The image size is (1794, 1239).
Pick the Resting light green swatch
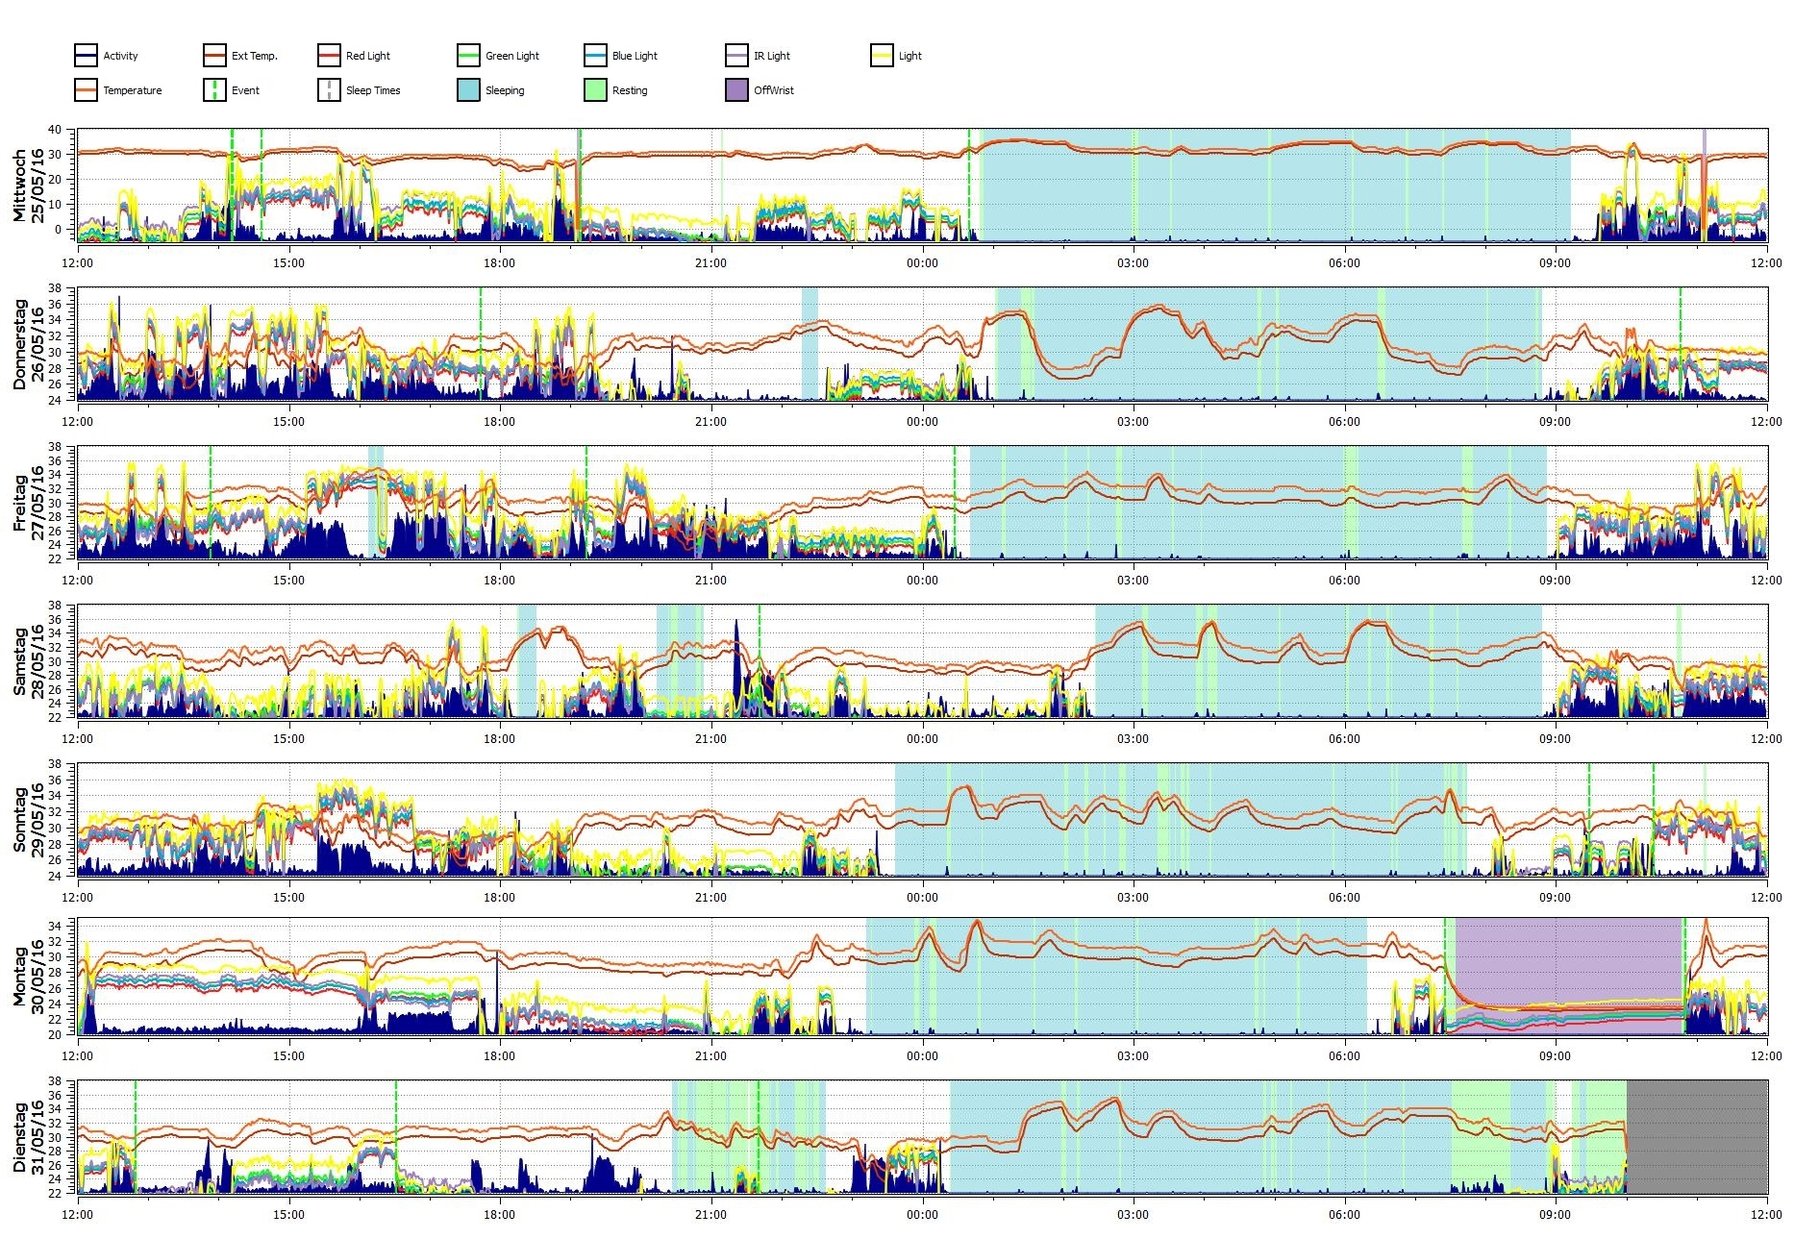tap(595, 90)
